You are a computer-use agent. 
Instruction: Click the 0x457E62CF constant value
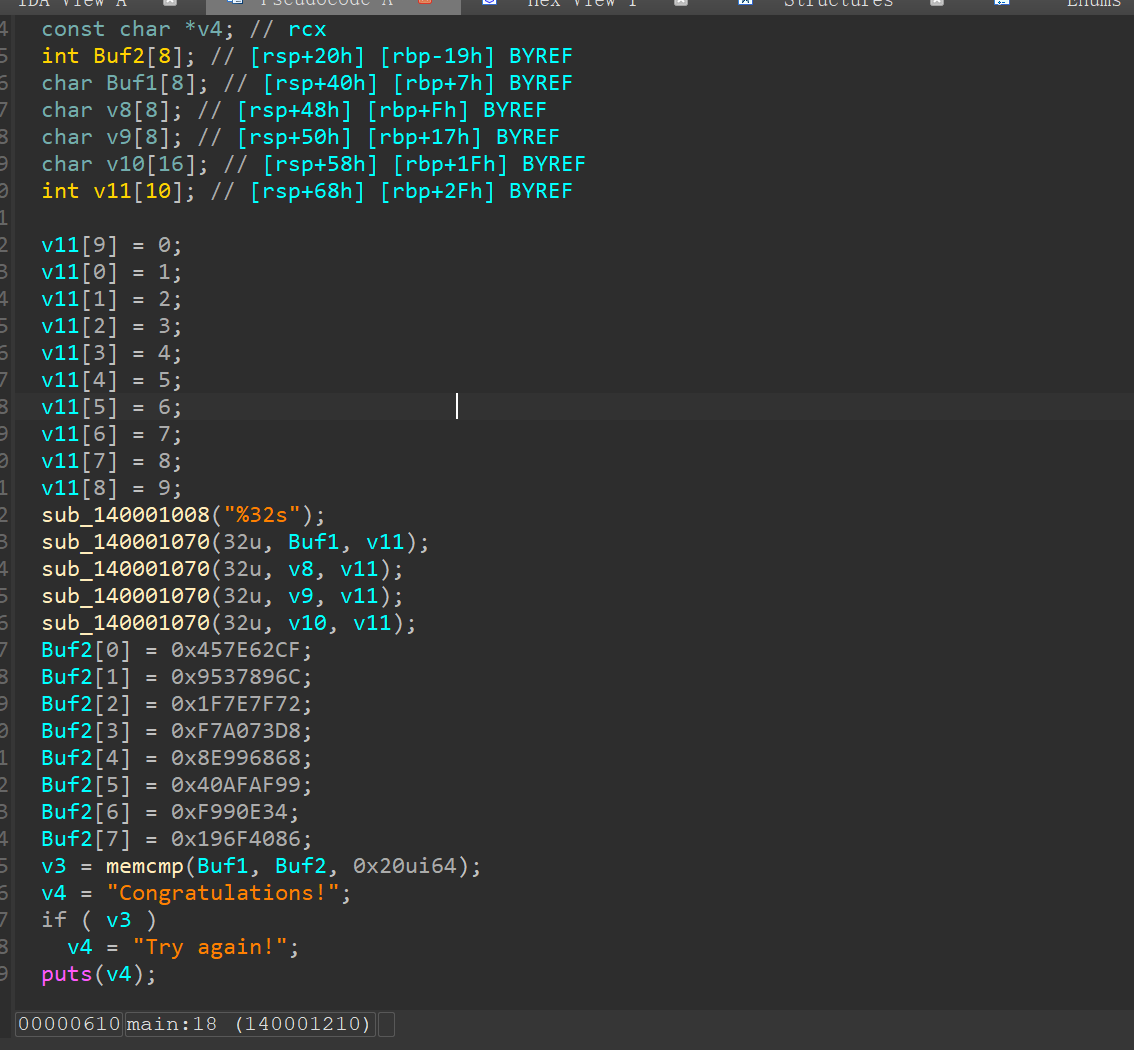click(x=242, y=650)
